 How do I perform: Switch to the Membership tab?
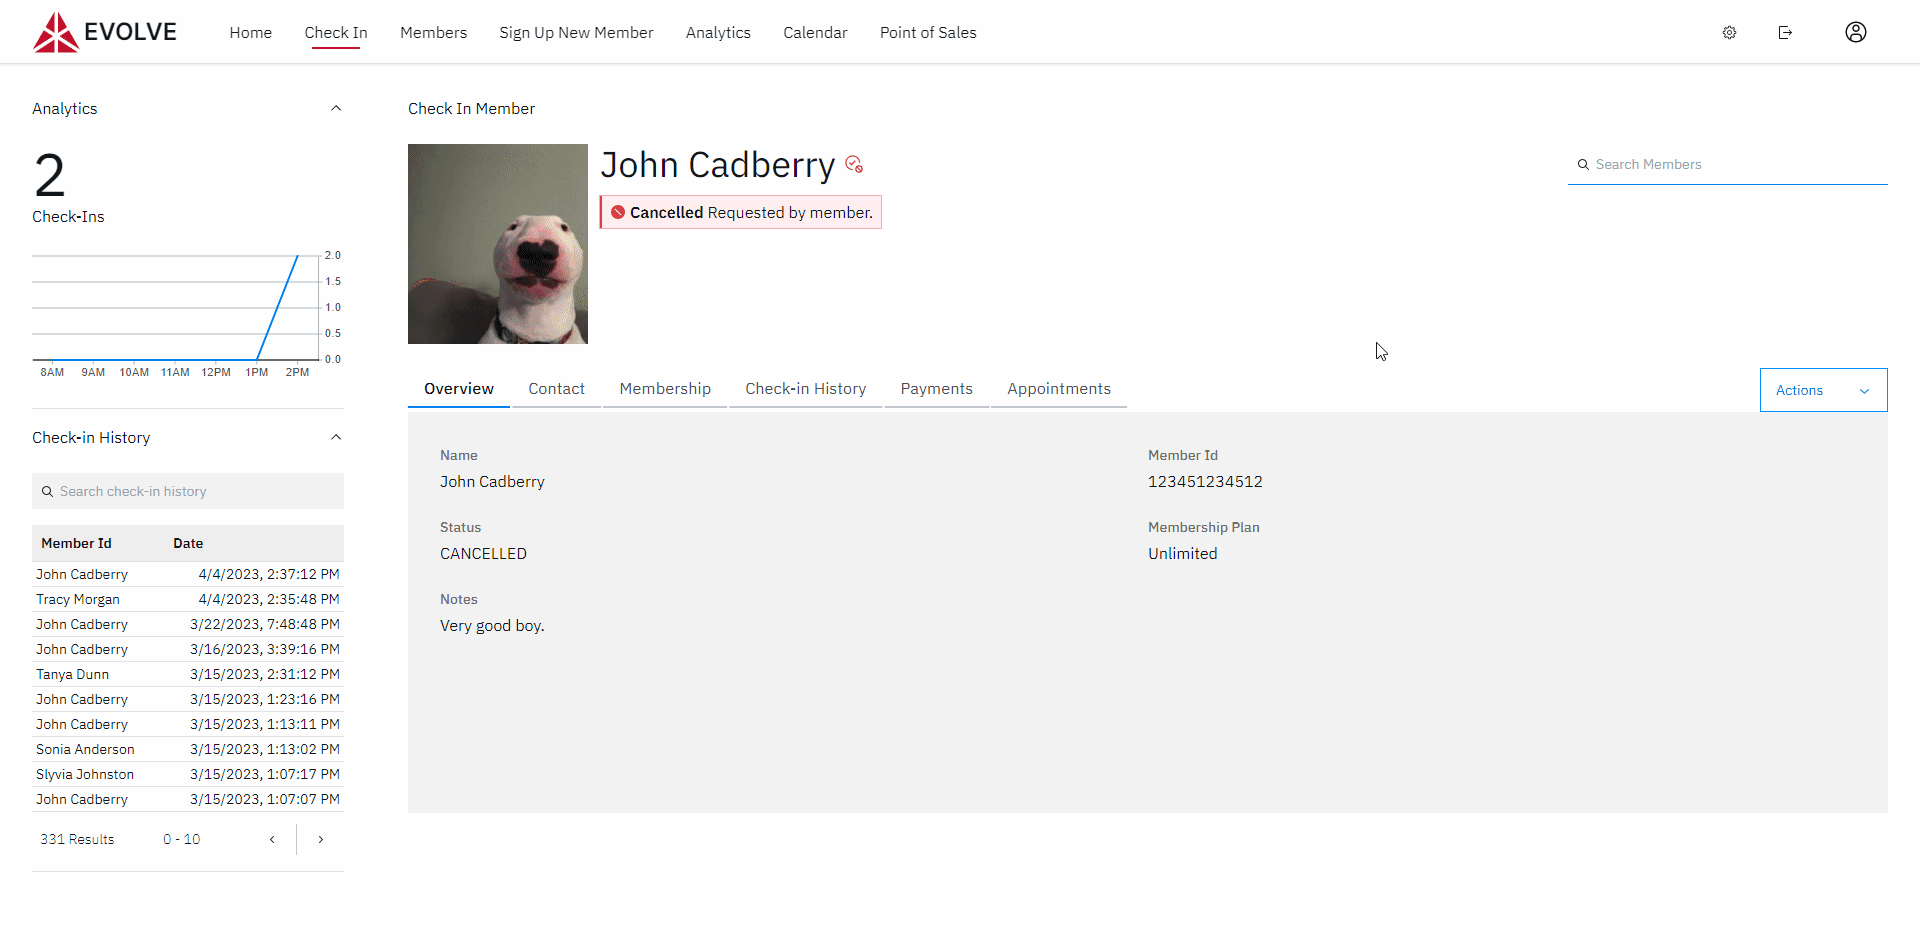coord(664,389)
